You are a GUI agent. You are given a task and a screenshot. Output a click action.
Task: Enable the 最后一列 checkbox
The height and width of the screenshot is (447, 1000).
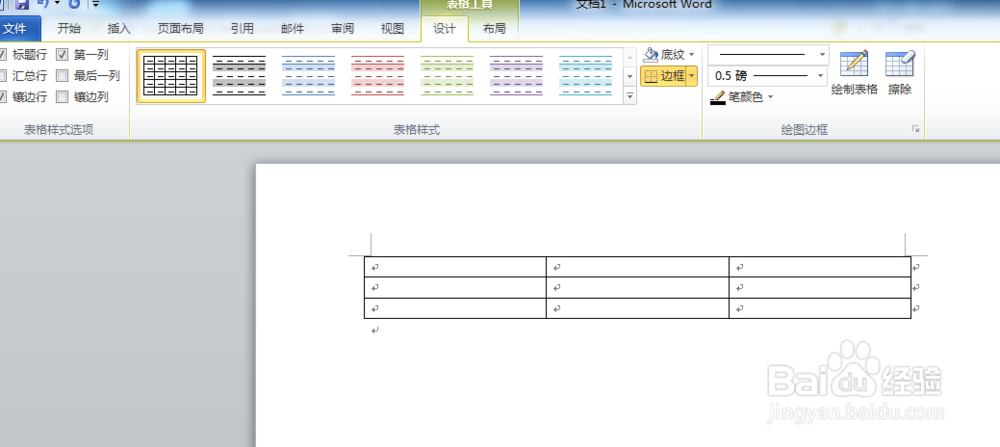tap(62, 76)
